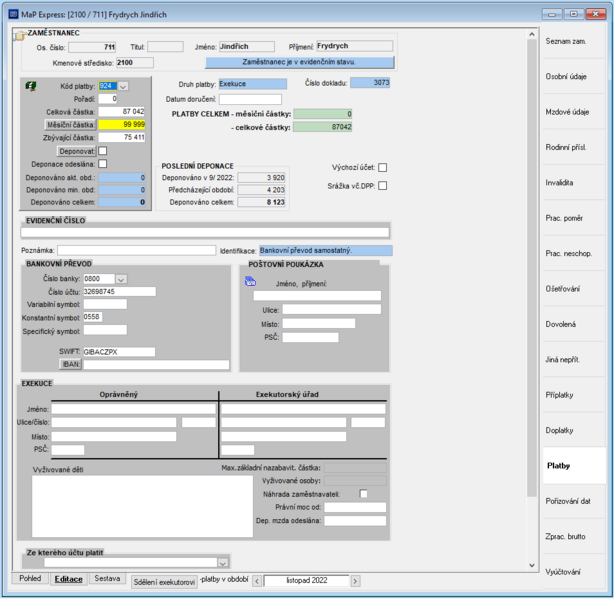Click the postal voucher icon in Poštovní poukázka
This screenshot has height=599, width=614.
coord(250,281)
